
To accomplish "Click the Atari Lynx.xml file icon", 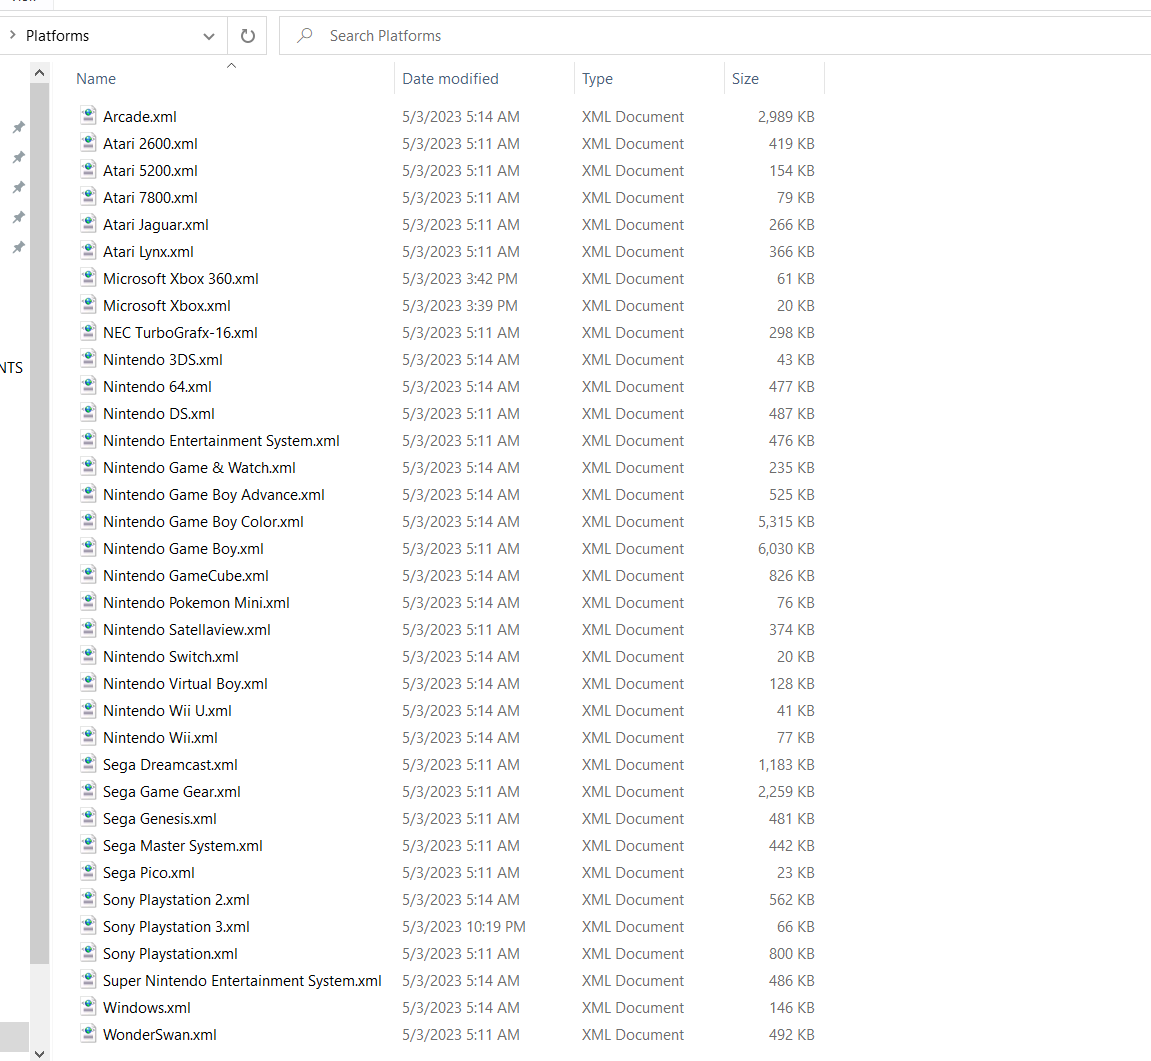I will click(88, 251).
